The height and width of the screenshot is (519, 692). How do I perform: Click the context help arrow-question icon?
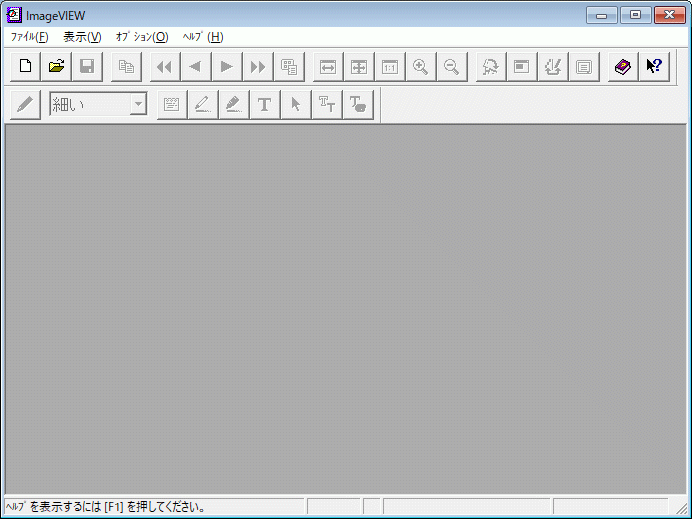654,67
